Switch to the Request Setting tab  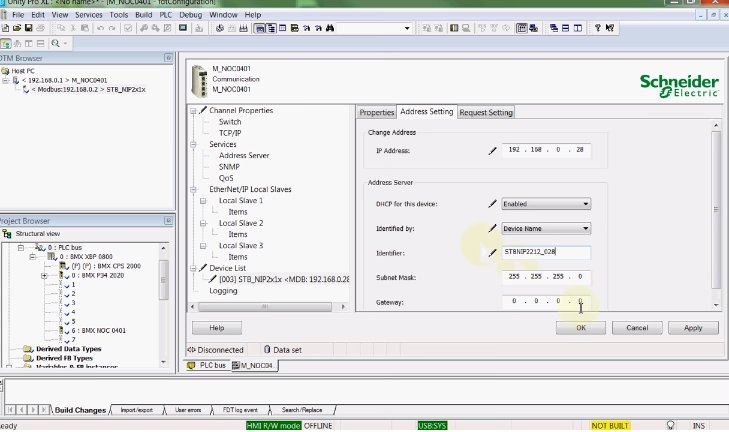click(486, 113)
